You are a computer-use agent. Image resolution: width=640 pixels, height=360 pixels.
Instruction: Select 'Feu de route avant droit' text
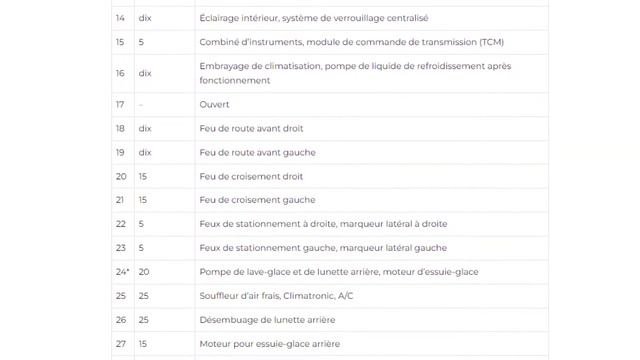pyautogui.click(x=251, y=129)
